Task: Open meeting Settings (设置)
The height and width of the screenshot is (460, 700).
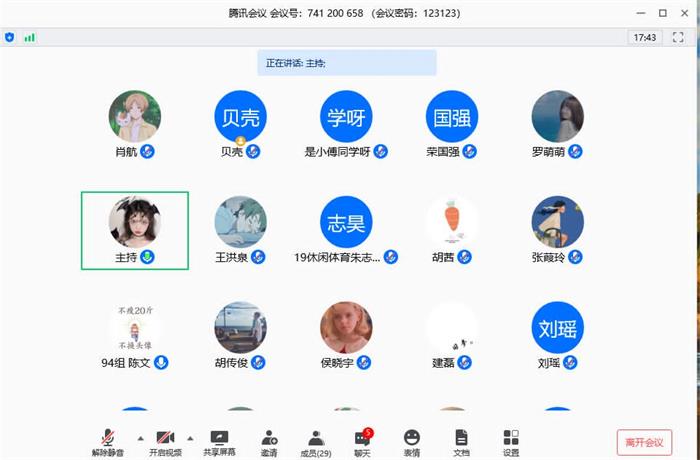Action: pos(511,438)
